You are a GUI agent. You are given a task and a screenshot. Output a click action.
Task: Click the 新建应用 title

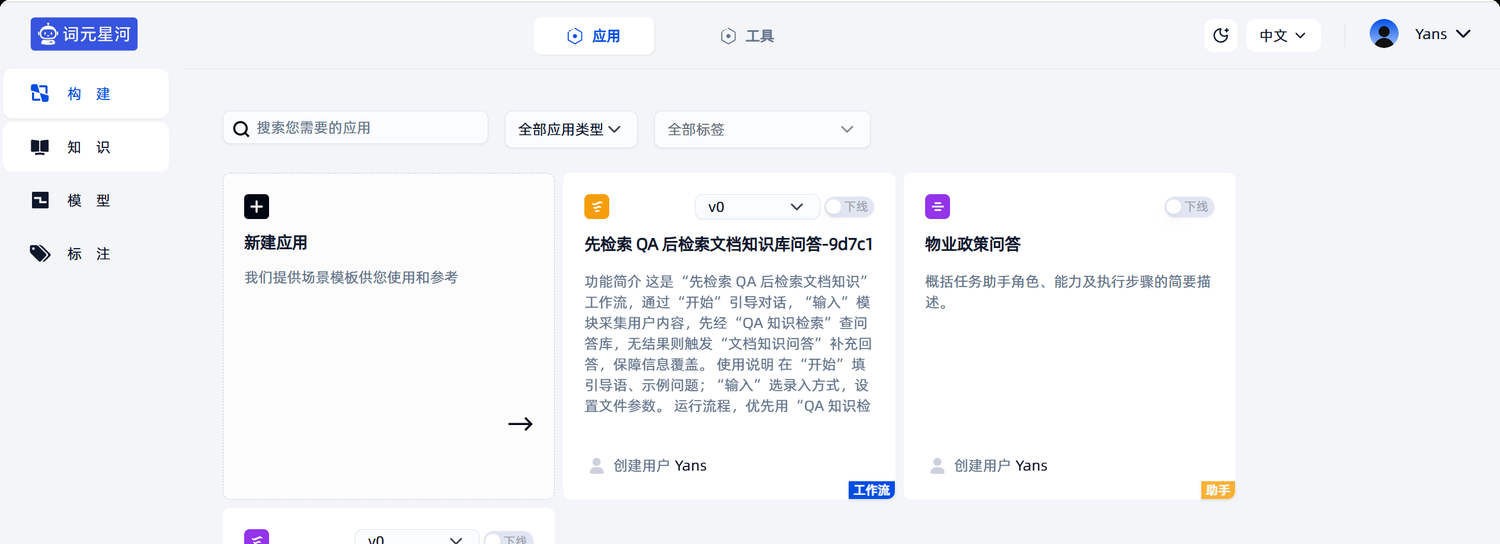click(276, 243)
